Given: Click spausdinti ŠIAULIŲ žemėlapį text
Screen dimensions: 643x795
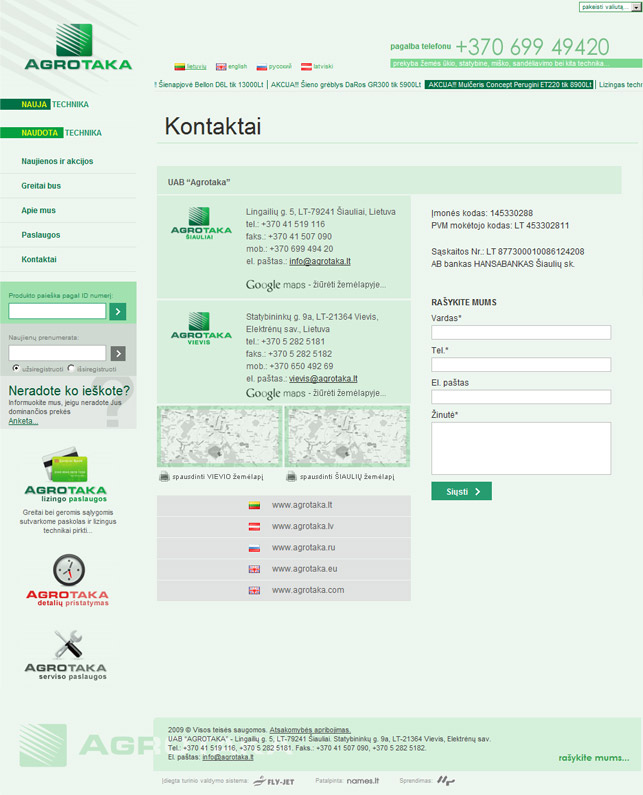Looking at the screenshot, I should (x=347, y=477).
